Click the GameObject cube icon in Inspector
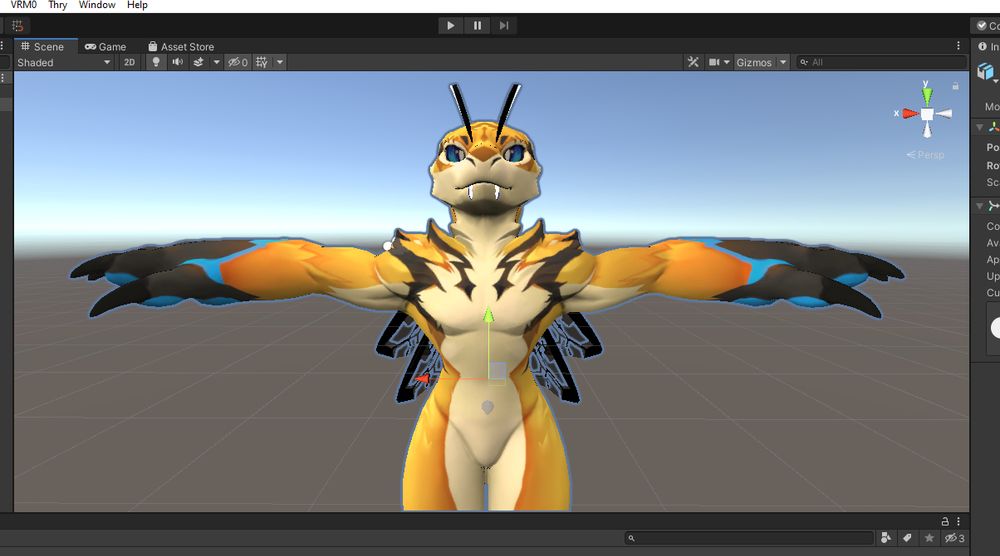 pyautogui.click(x=985, y=71)
